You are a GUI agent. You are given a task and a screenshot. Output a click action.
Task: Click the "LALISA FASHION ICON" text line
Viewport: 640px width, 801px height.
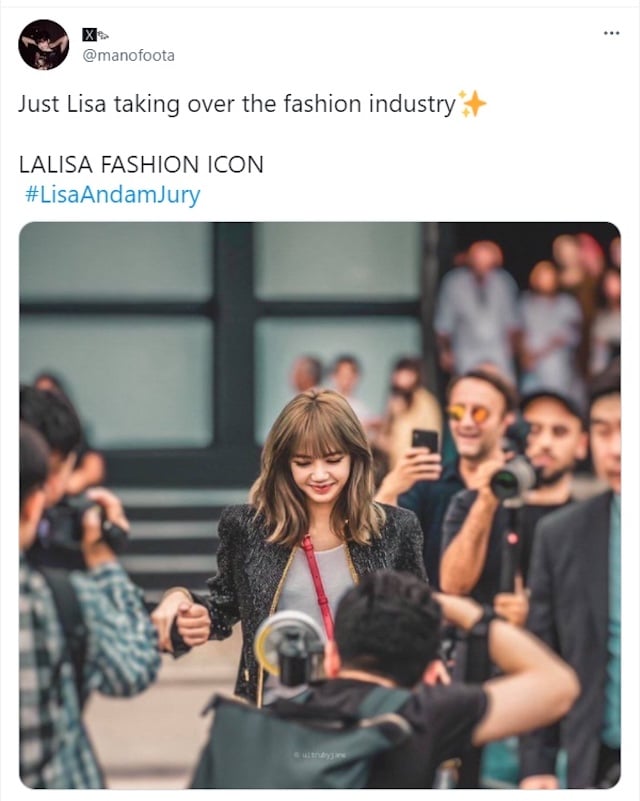(141, 164)
